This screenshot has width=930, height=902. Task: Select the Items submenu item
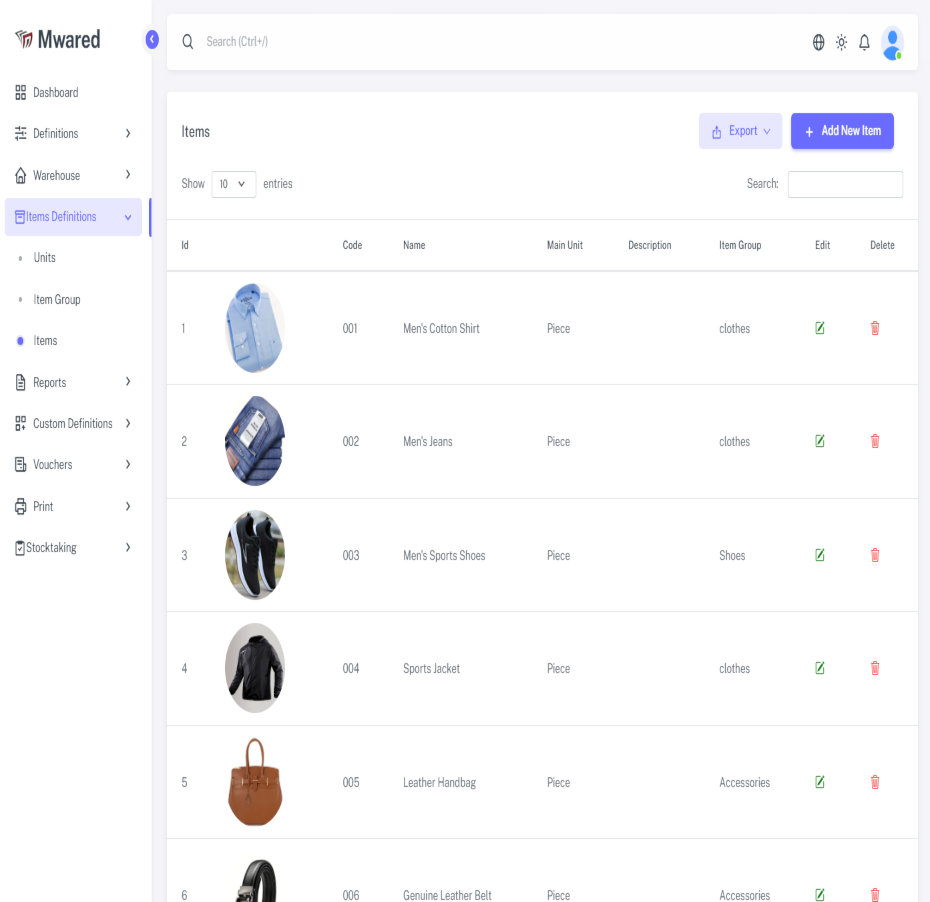point(45,340)
